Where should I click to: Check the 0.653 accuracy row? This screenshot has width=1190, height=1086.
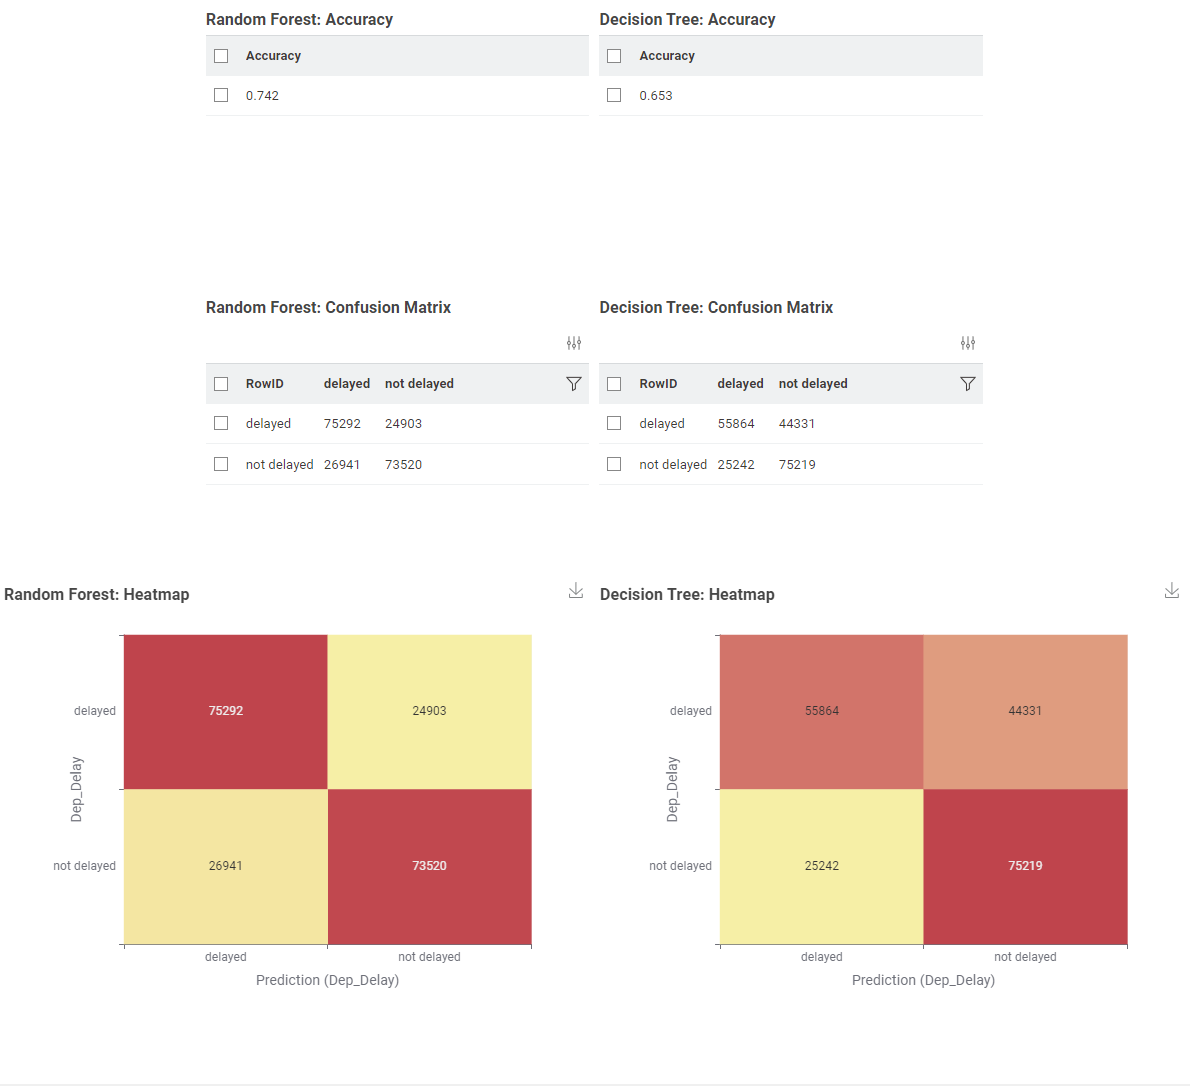coord(614,95)
